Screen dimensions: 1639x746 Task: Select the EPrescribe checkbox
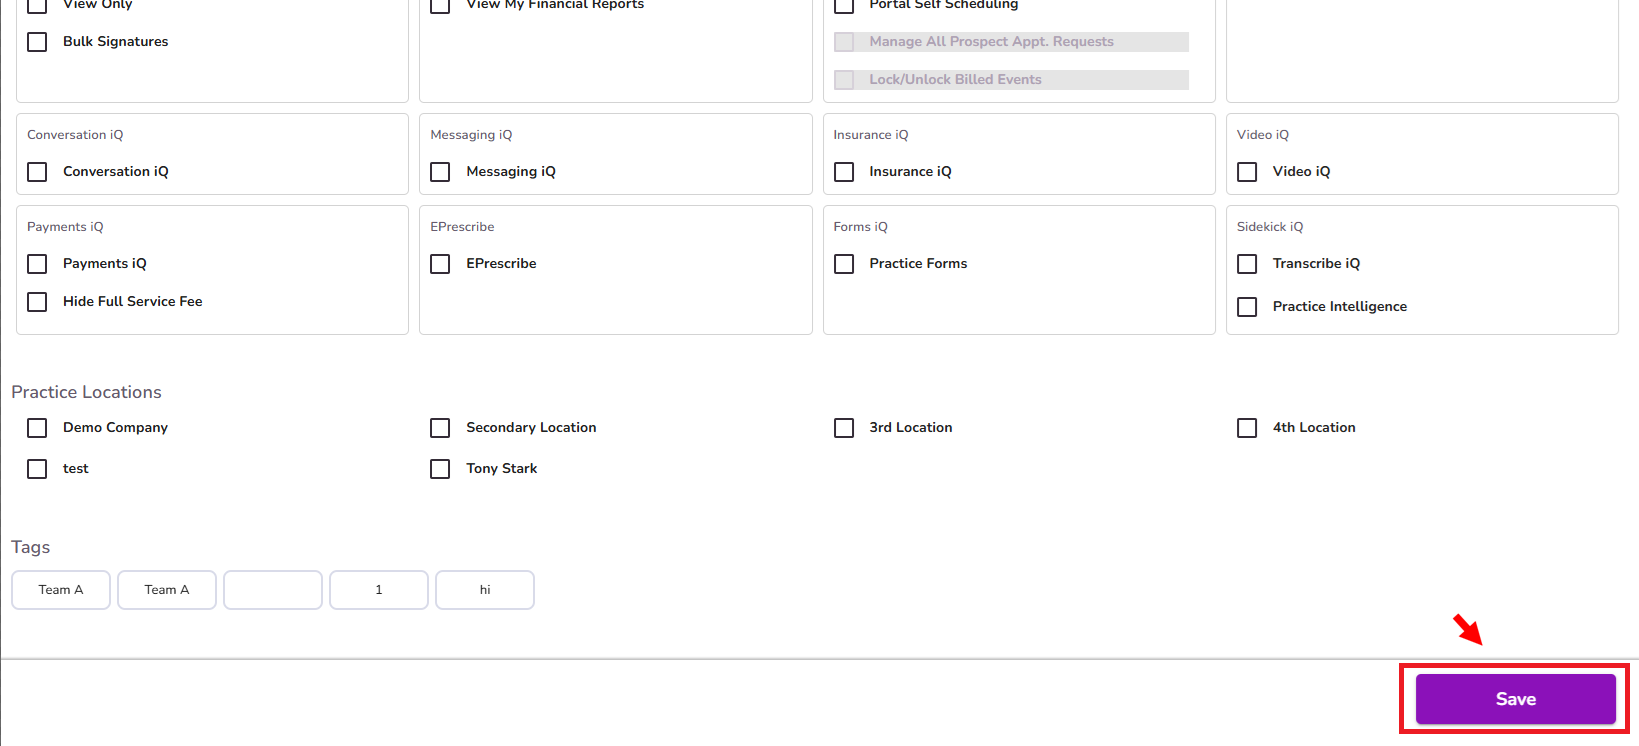440,264
